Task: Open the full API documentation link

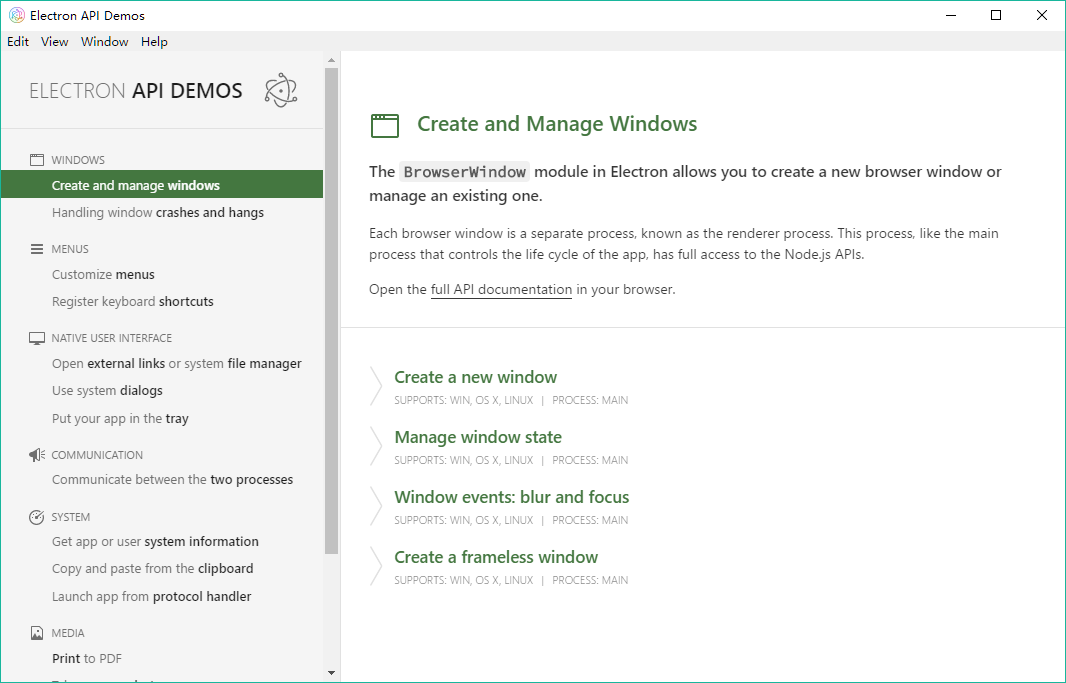Action: (501, 290)
